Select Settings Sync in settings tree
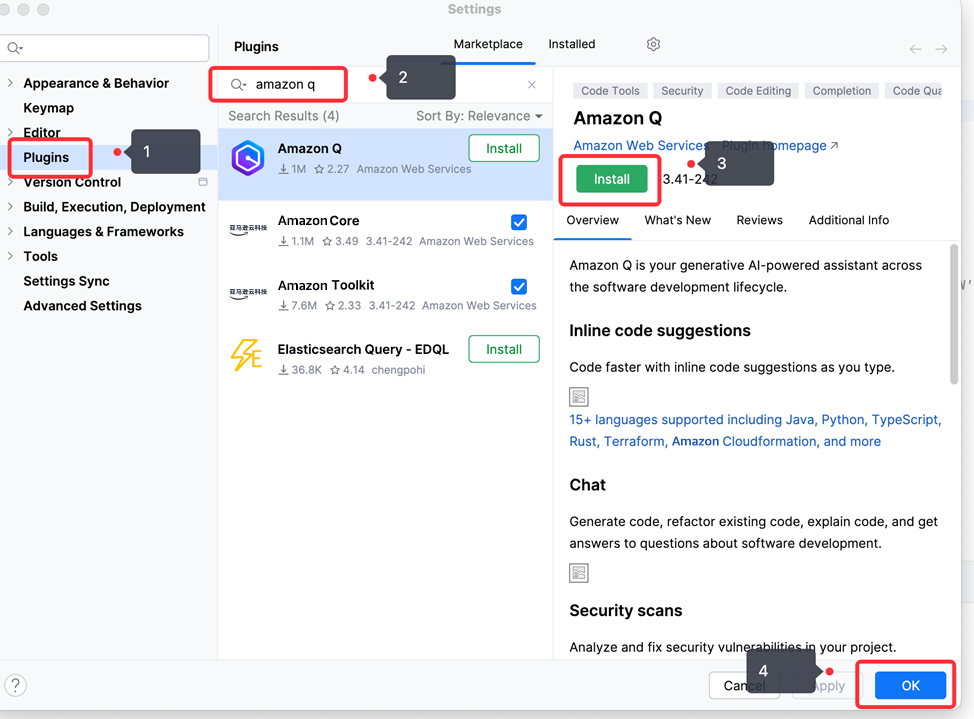Screen dimensions: 974x719 tap(66, 281)
